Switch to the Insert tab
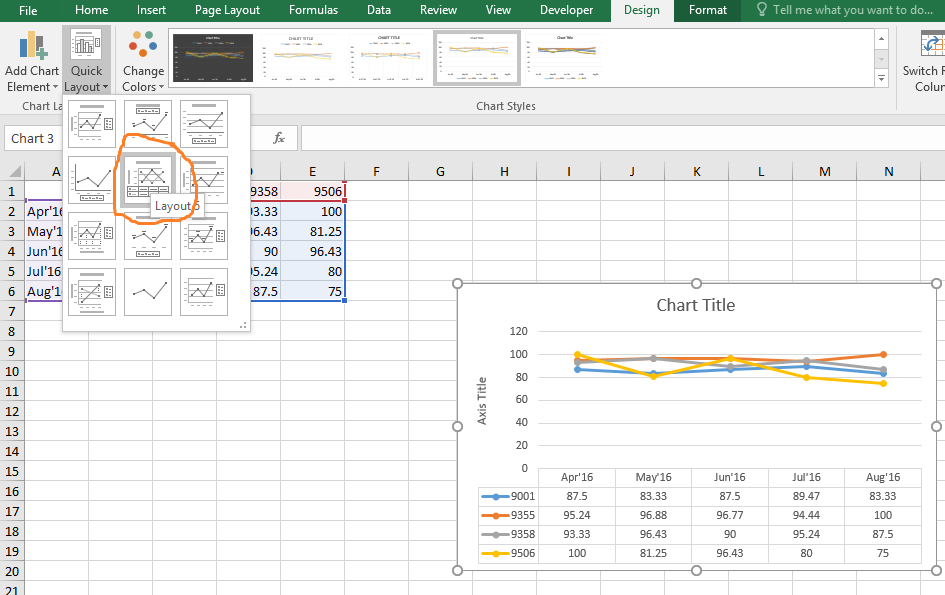945x595 pixels. click(151, 10)
